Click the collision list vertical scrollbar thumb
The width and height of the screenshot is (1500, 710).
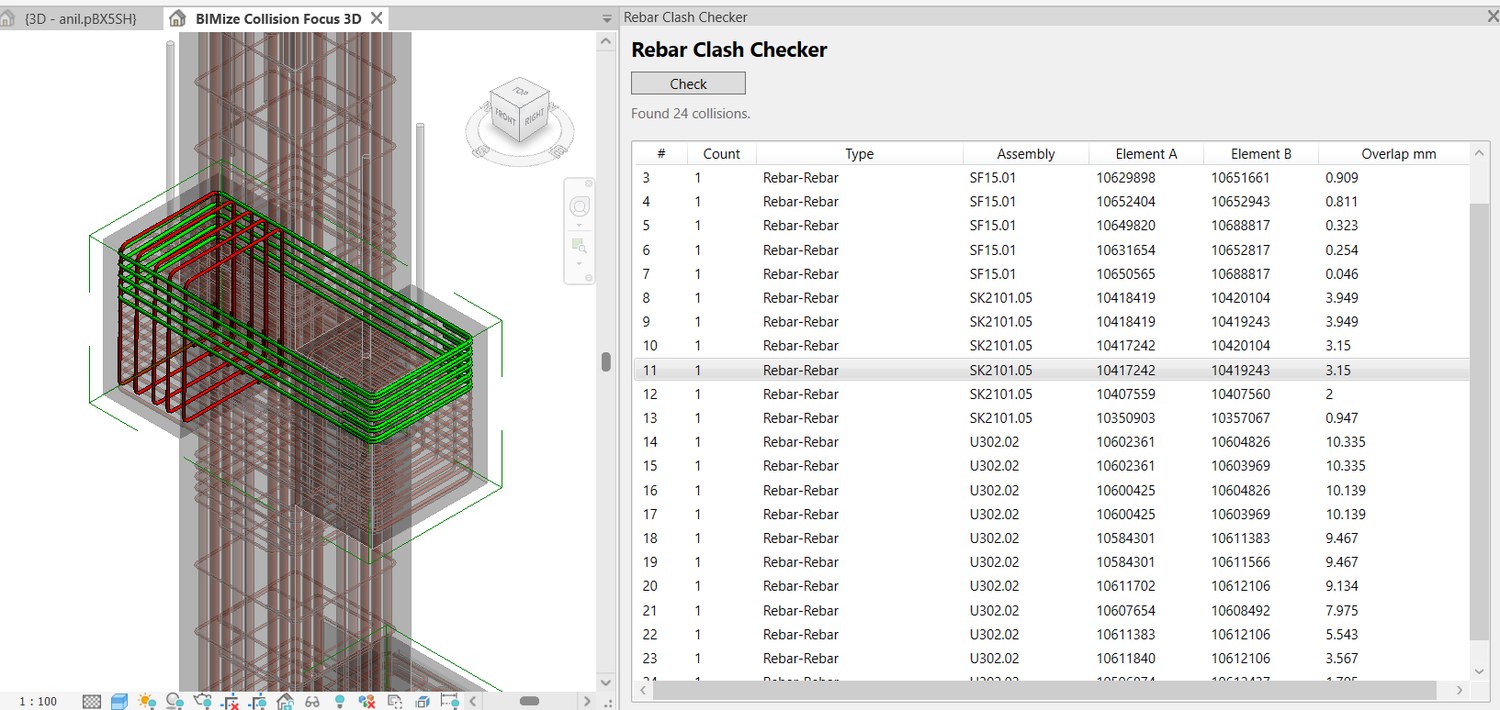click(1480, 422)
